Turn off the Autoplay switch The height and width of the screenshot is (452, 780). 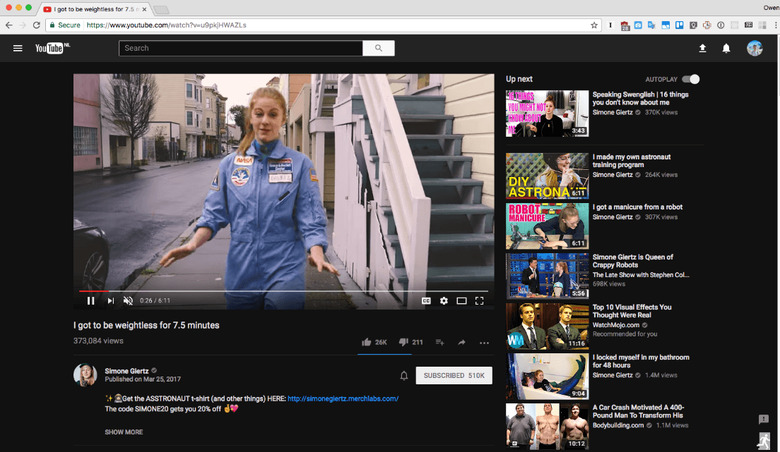pos(690,79)
